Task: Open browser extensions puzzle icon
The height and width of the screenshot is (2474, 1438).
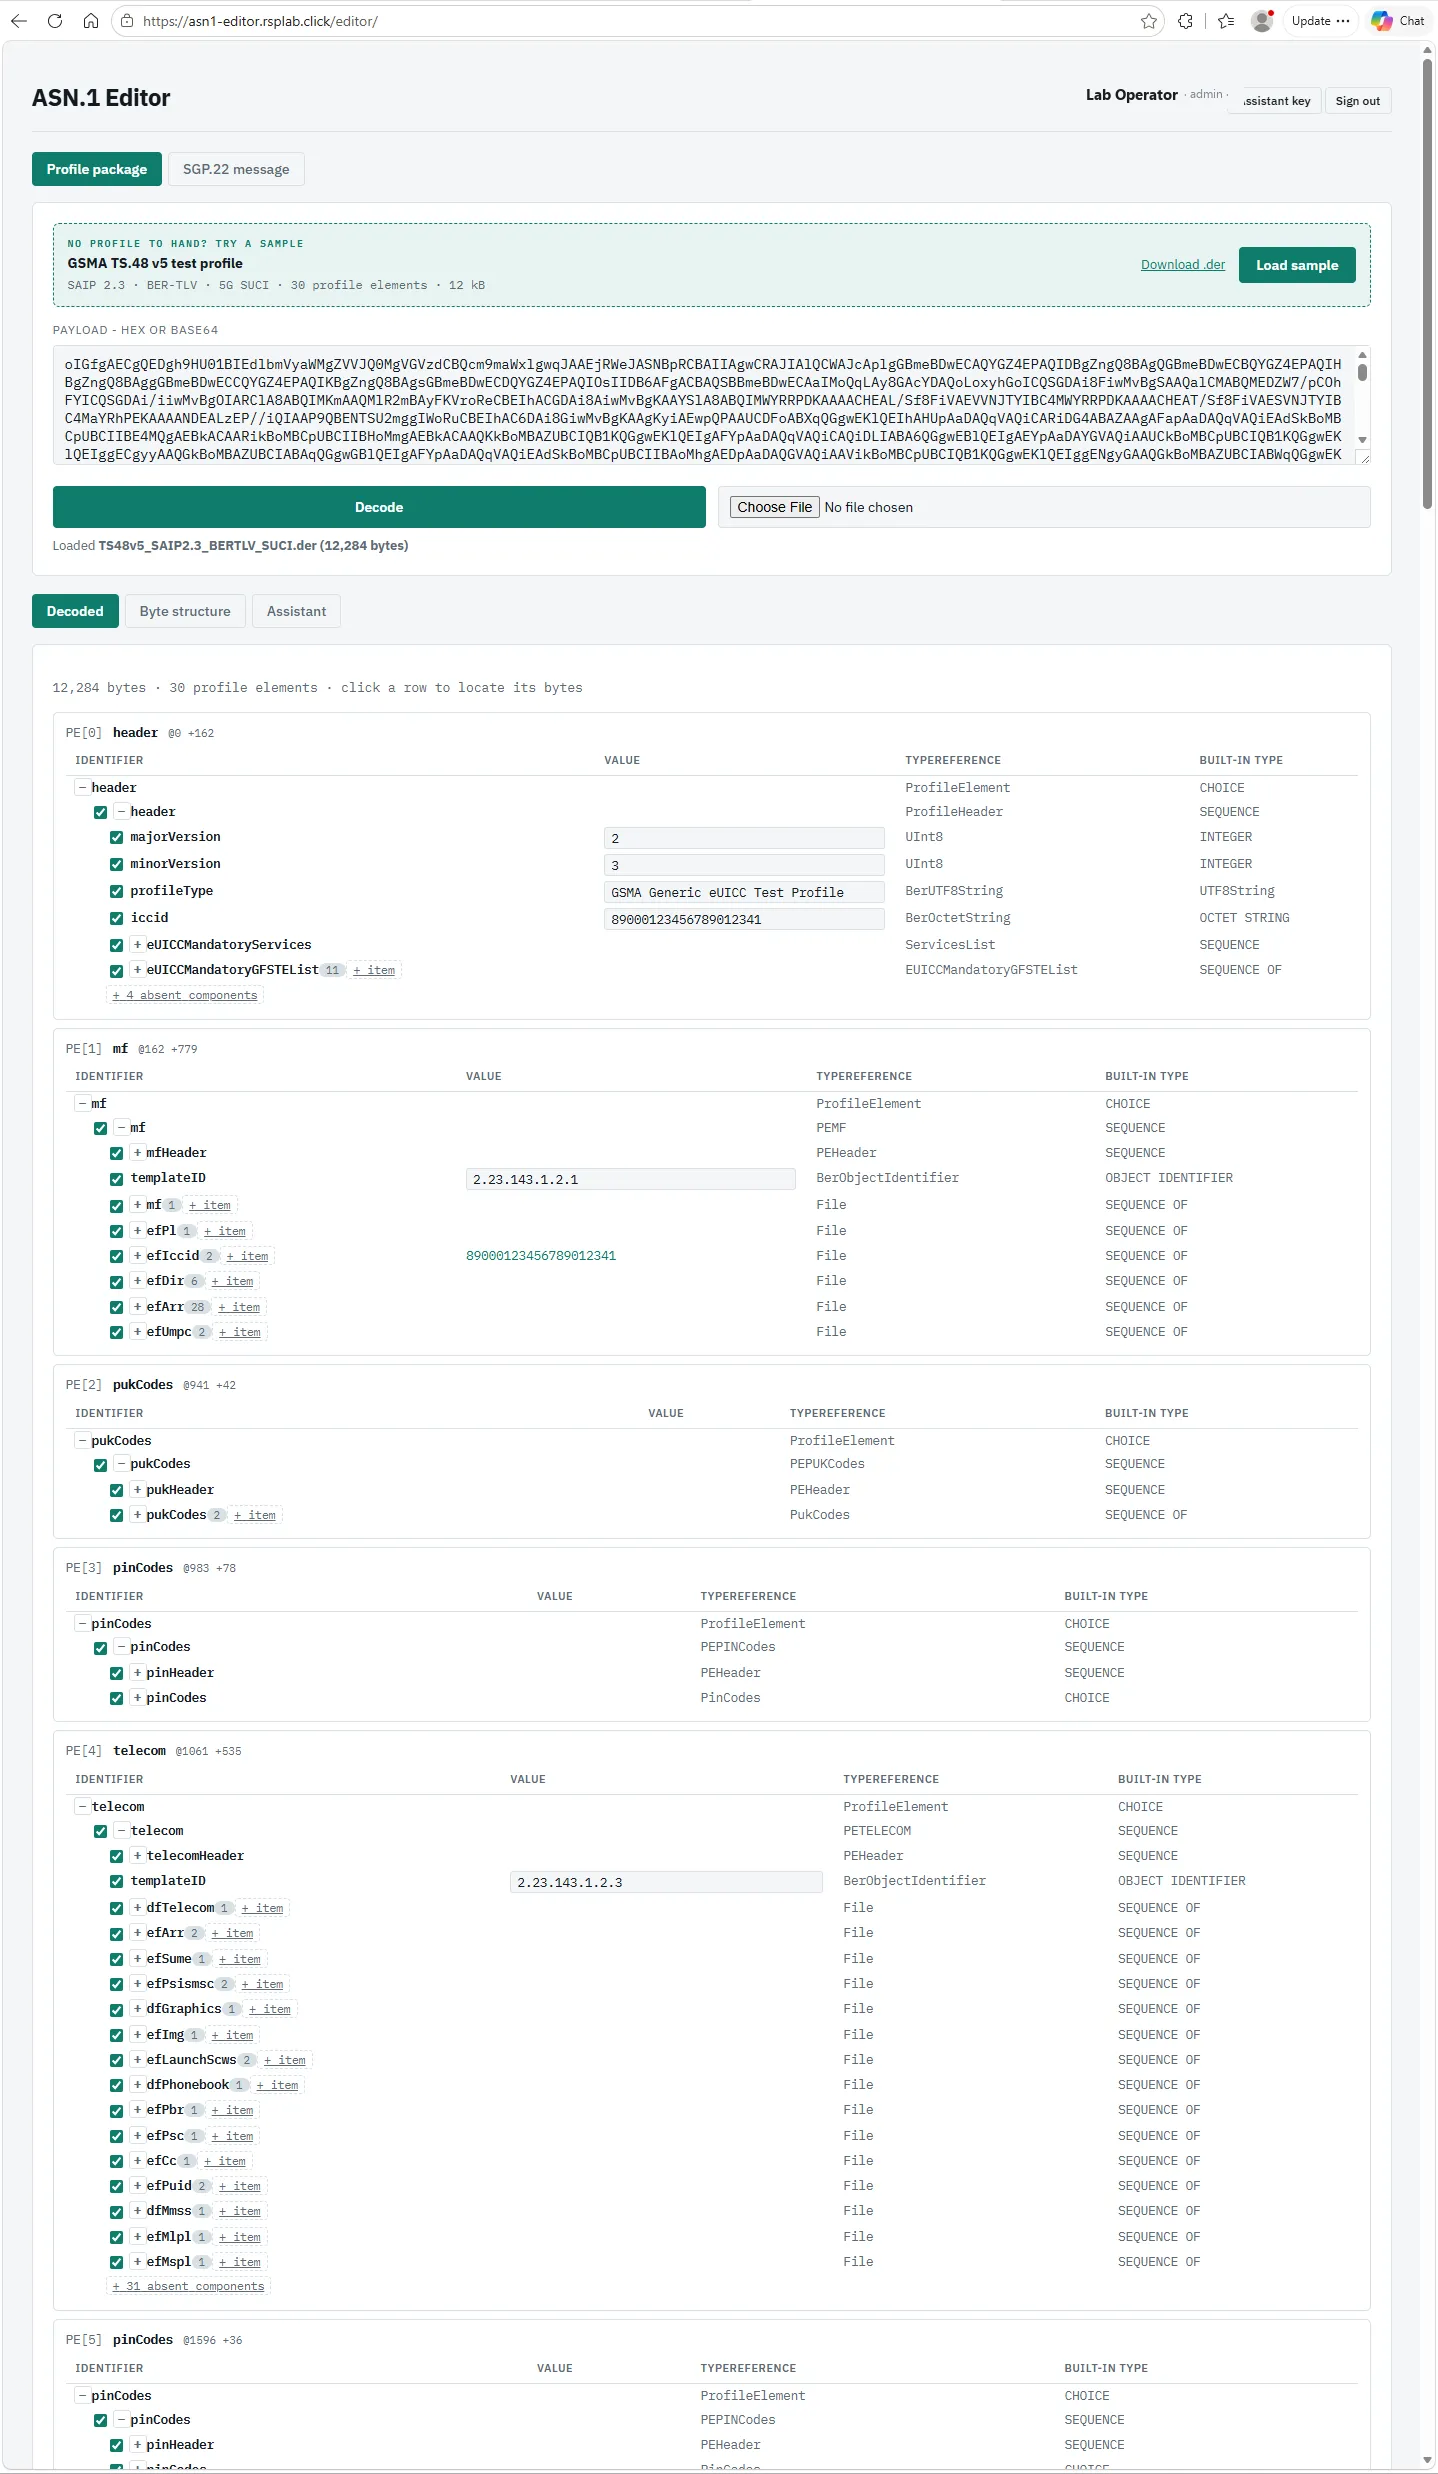Action: [x=1186, y=21]
